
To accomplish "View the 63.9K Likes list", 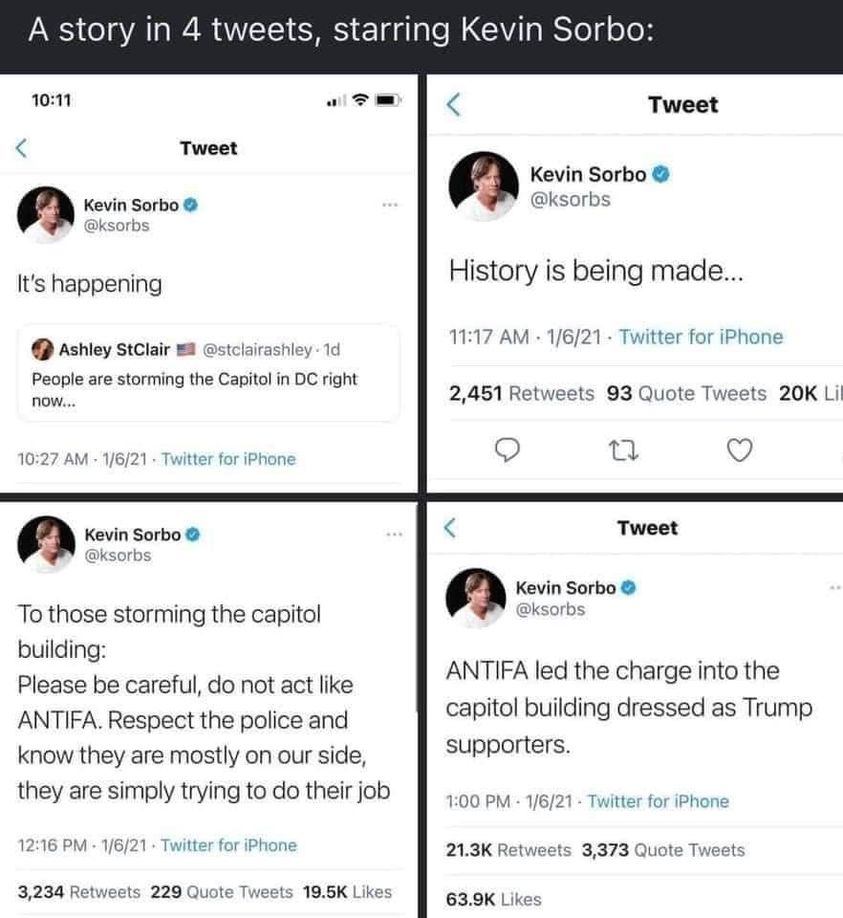I will pyautogui.click(x=493, y=899).
